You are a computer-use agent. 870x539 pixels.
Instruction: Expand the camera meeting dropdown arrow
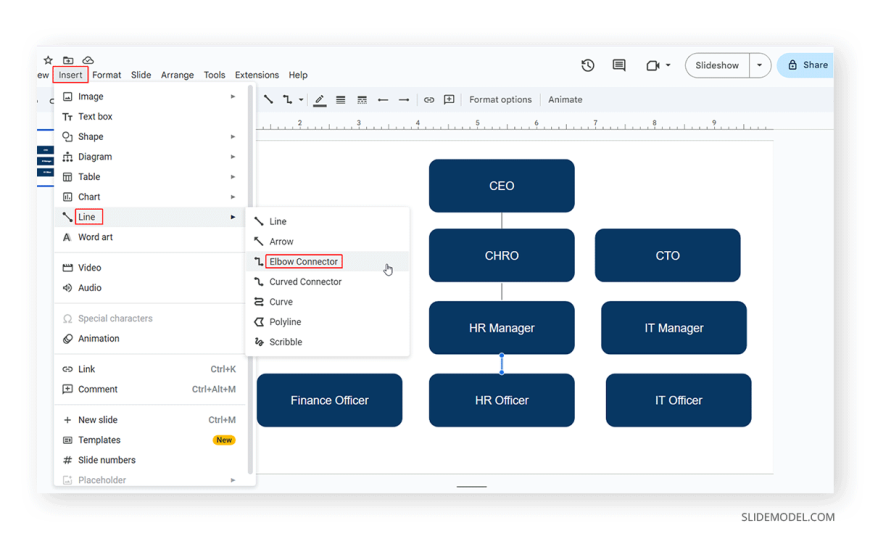pos(668,66)
